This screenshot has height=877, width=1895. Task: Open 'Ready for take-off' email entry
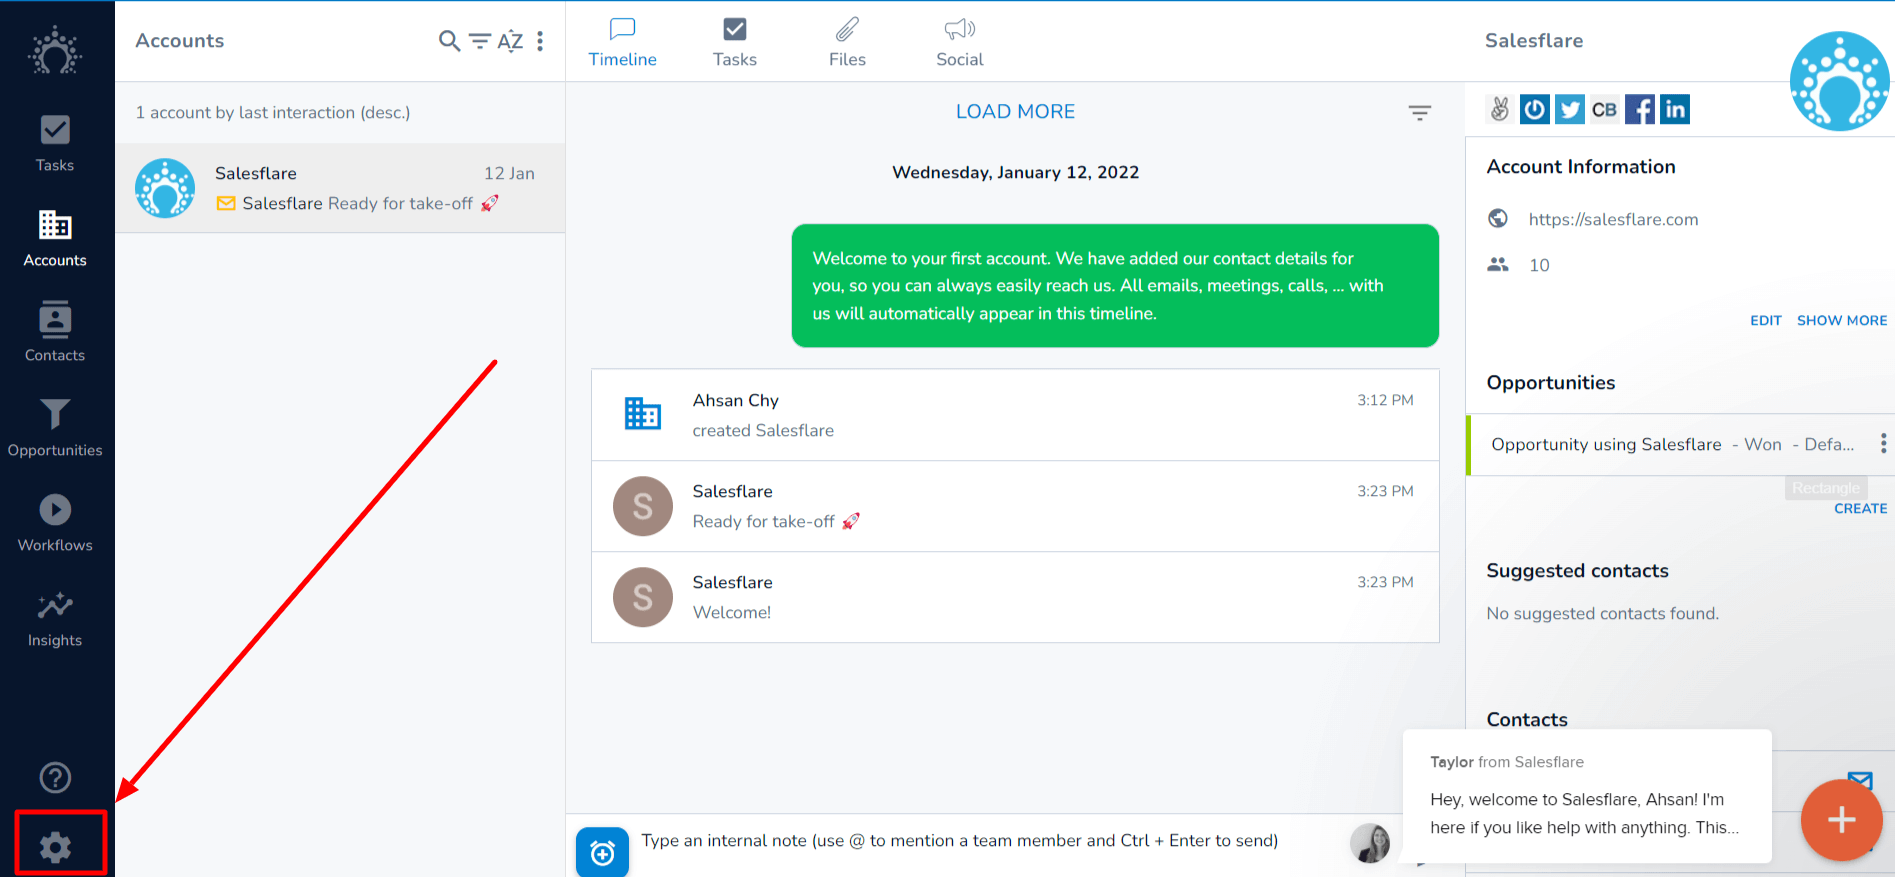point(1015,506)
